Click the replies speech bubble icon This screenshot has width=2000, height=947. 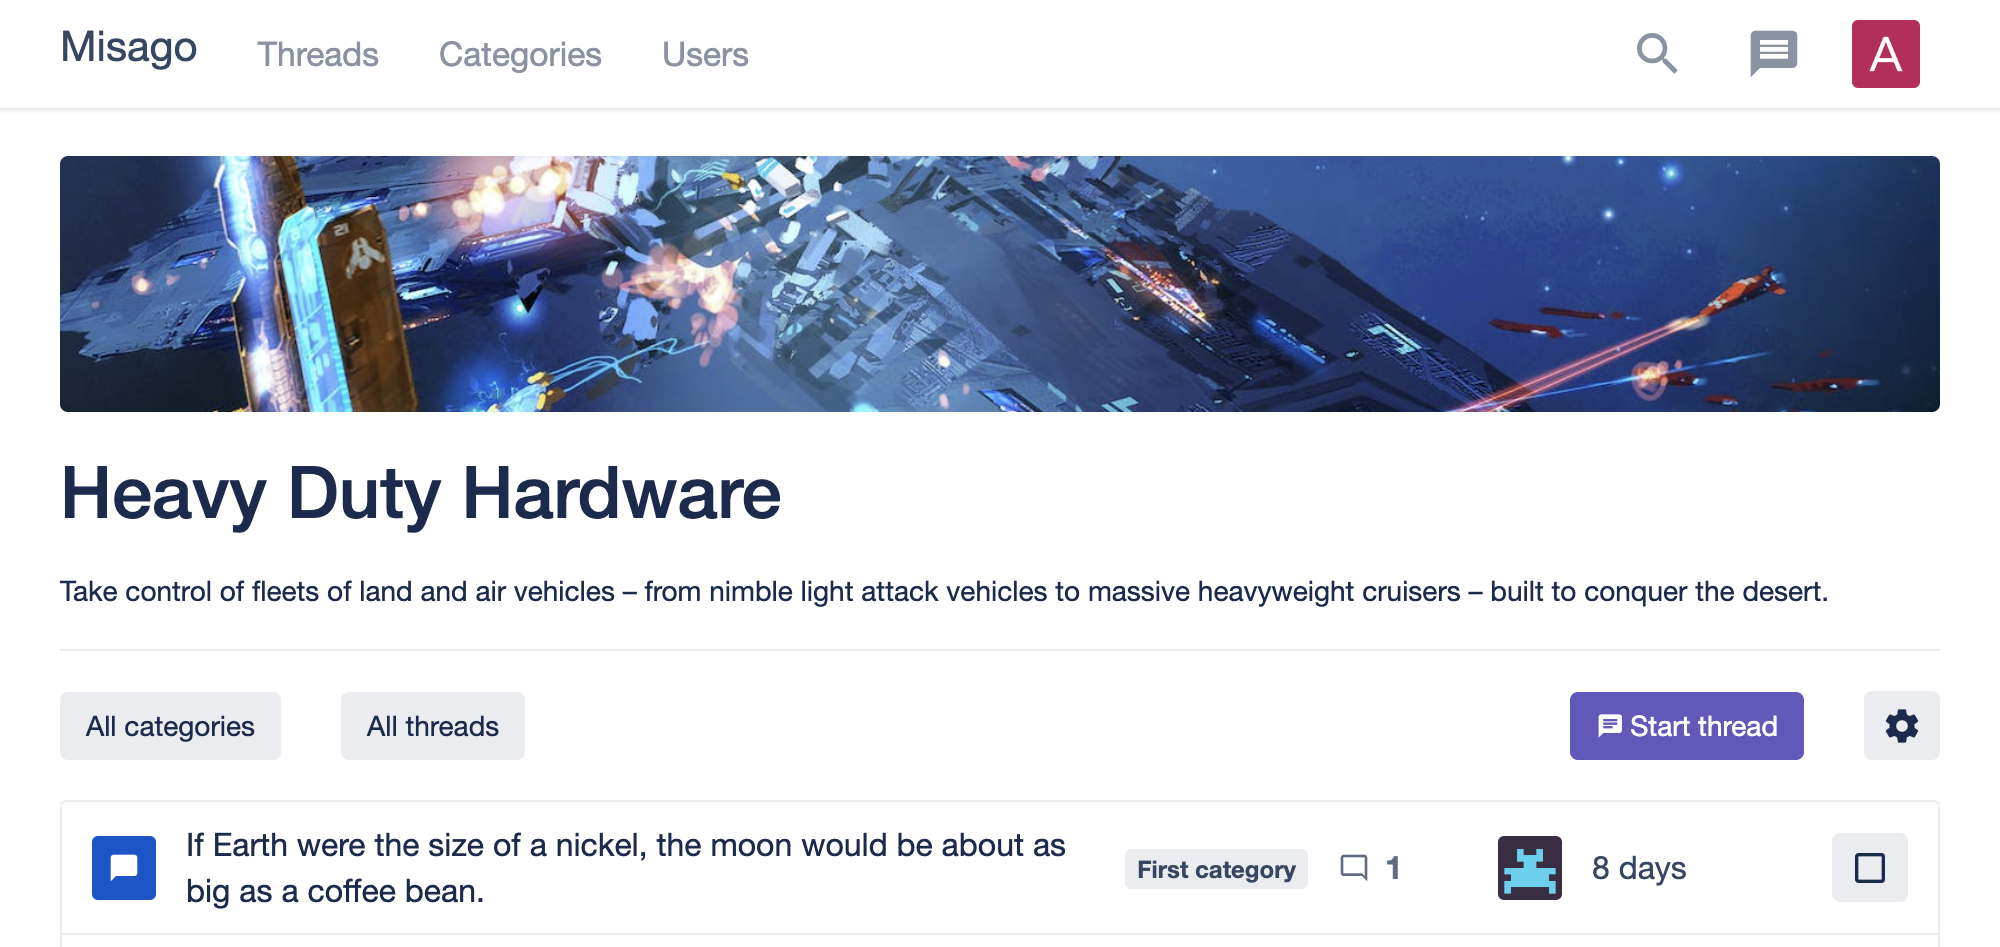[1354, 868]
